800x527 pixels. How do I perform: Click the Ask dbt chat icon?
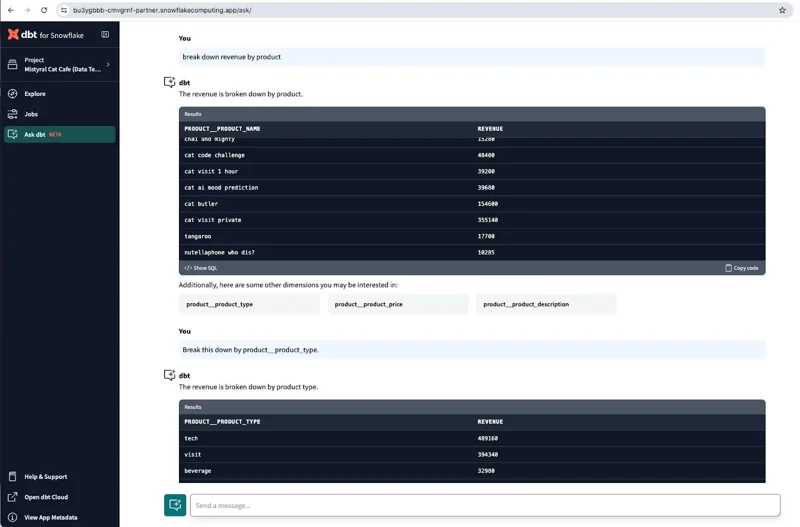(x=13, y=134)
